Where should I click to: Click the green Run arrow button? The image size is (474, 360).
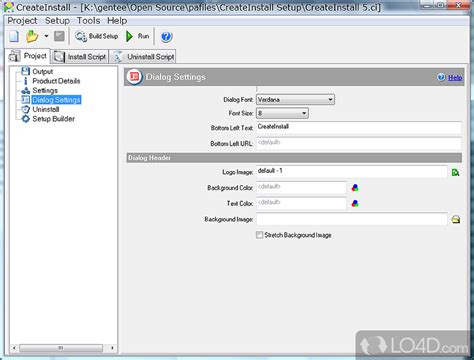tap(137, 36)
